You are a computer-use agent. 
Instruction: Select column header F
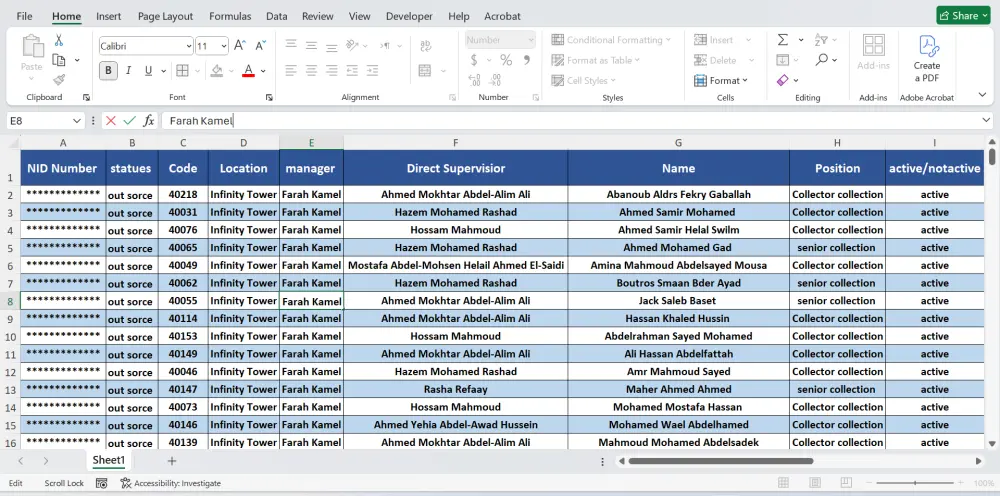455,143
